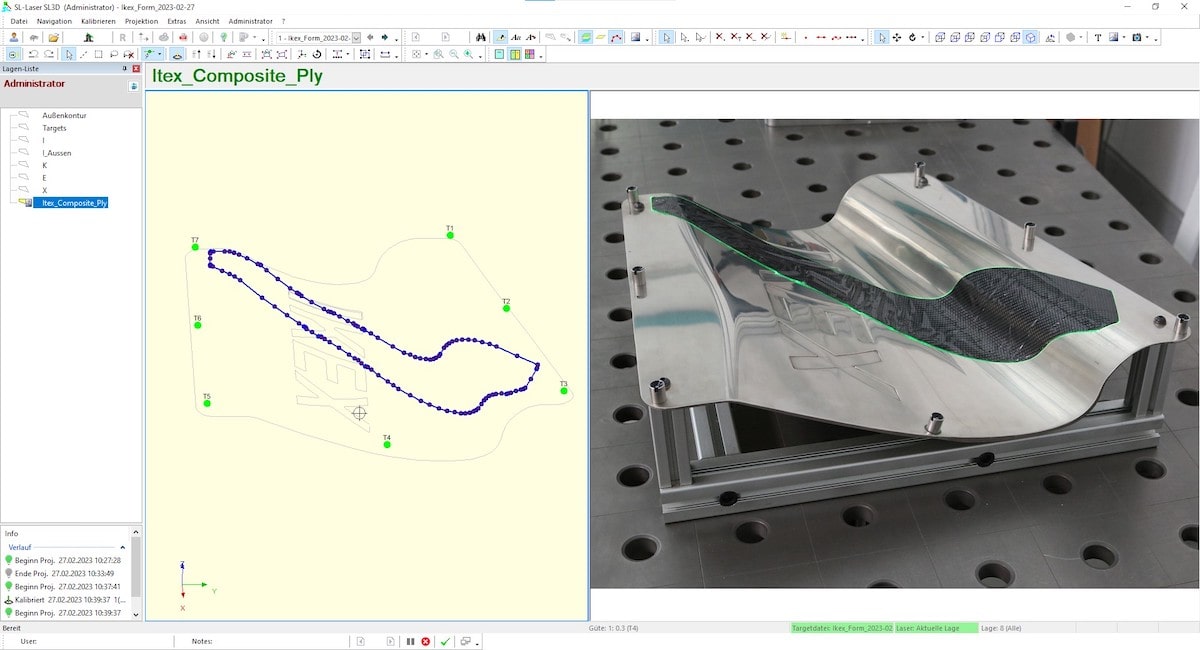Pause the laser projection
Viewport: 1200px width, 650px height.
tap(410, 640)
